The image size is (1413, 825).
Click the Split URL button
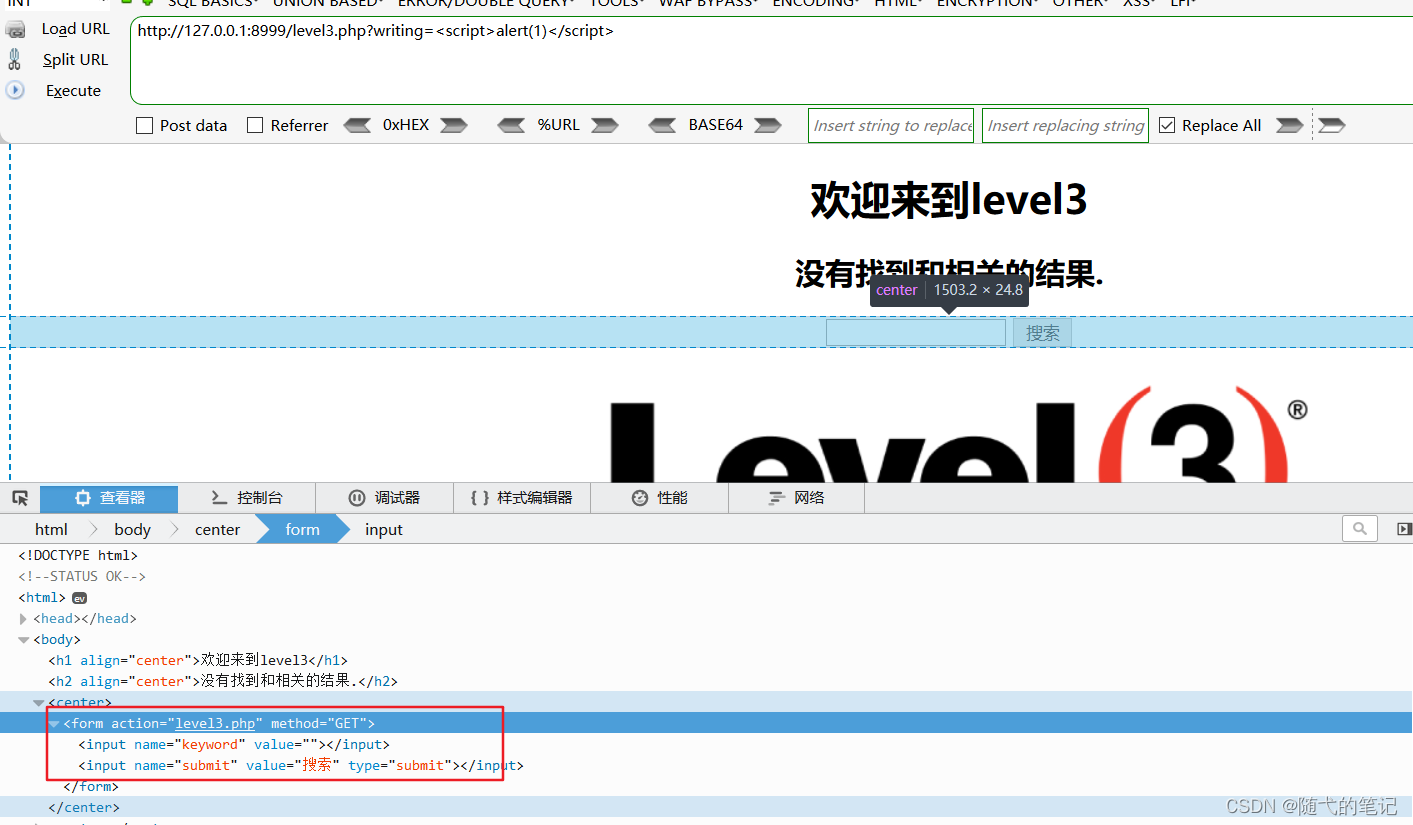59,60
